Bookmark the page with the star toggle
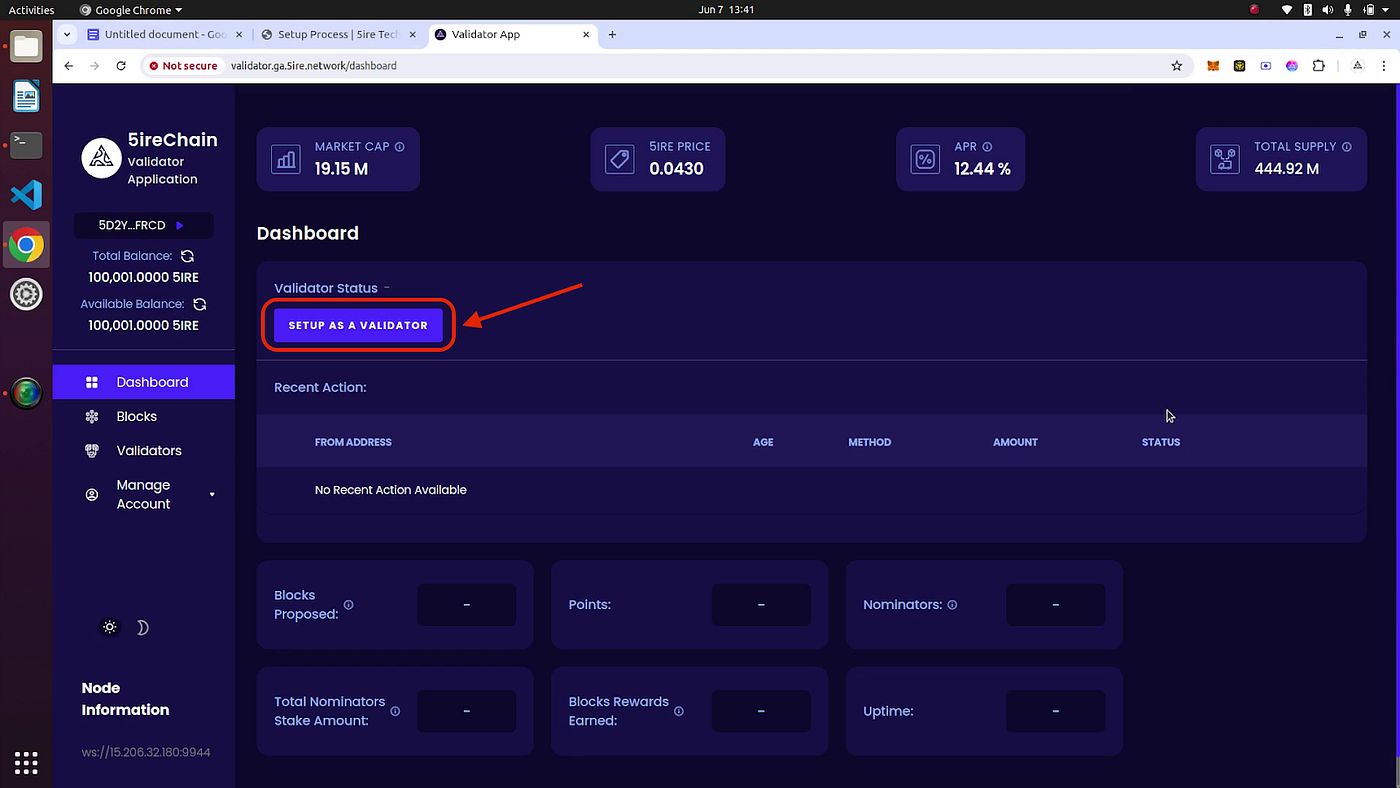The width and height of the screenshot is (1400, 788). pyautogui.click(x=1176, y=65)
